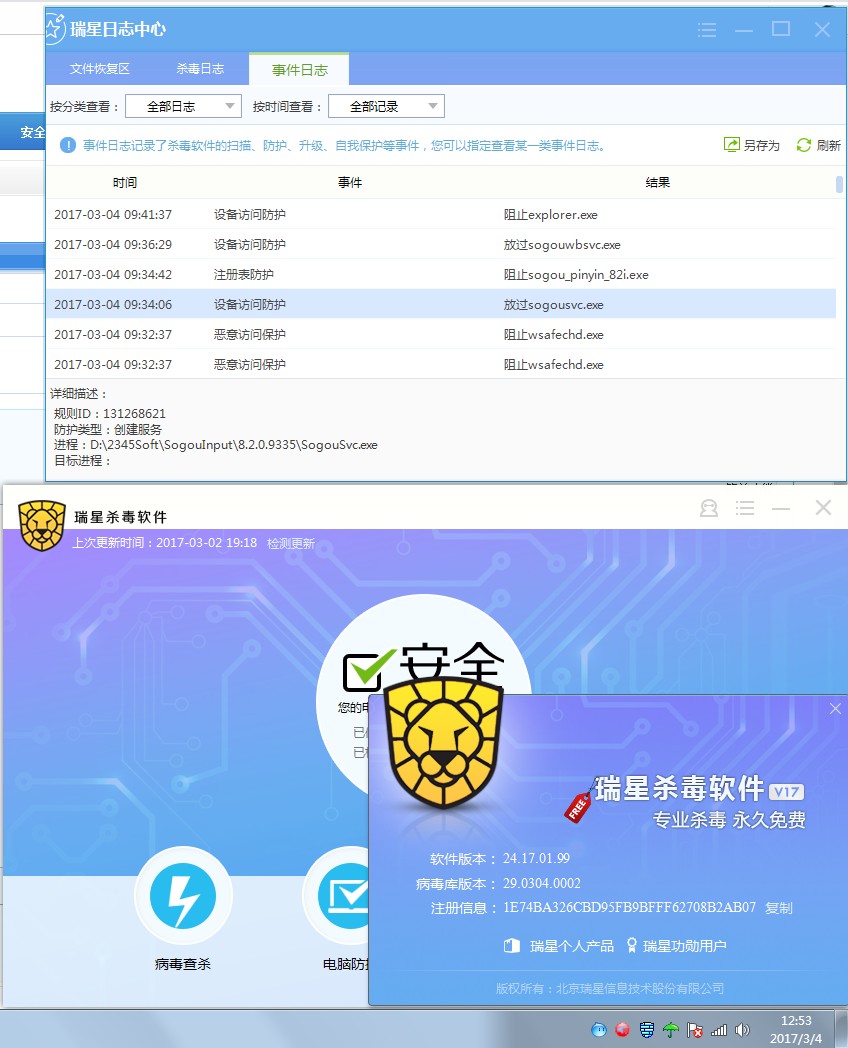The width and height of the screenshot is (848, 1048).
Task: Click the network signal tray icon
Action: pos(719,1029)
